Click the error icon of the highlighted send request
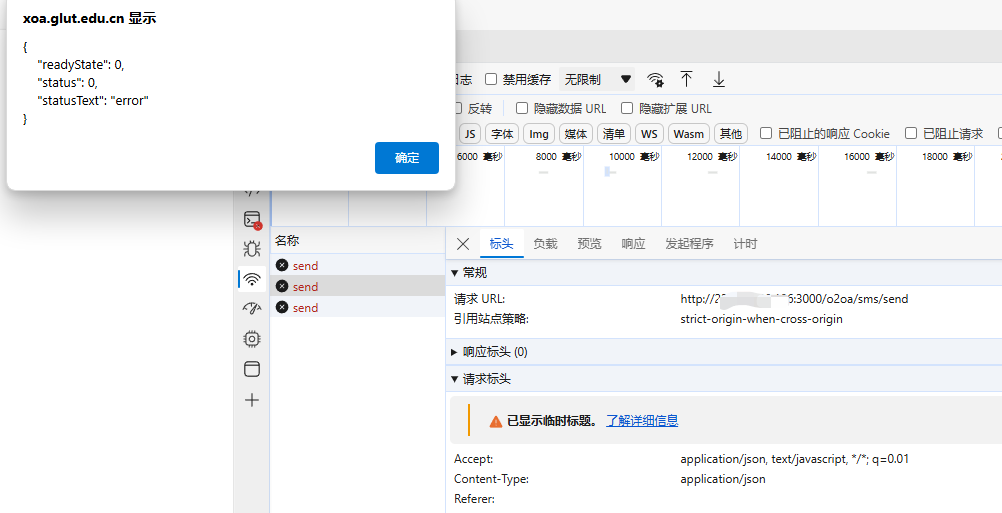Viewport: 1002px width, 513px height. click(x=282, y=286)
